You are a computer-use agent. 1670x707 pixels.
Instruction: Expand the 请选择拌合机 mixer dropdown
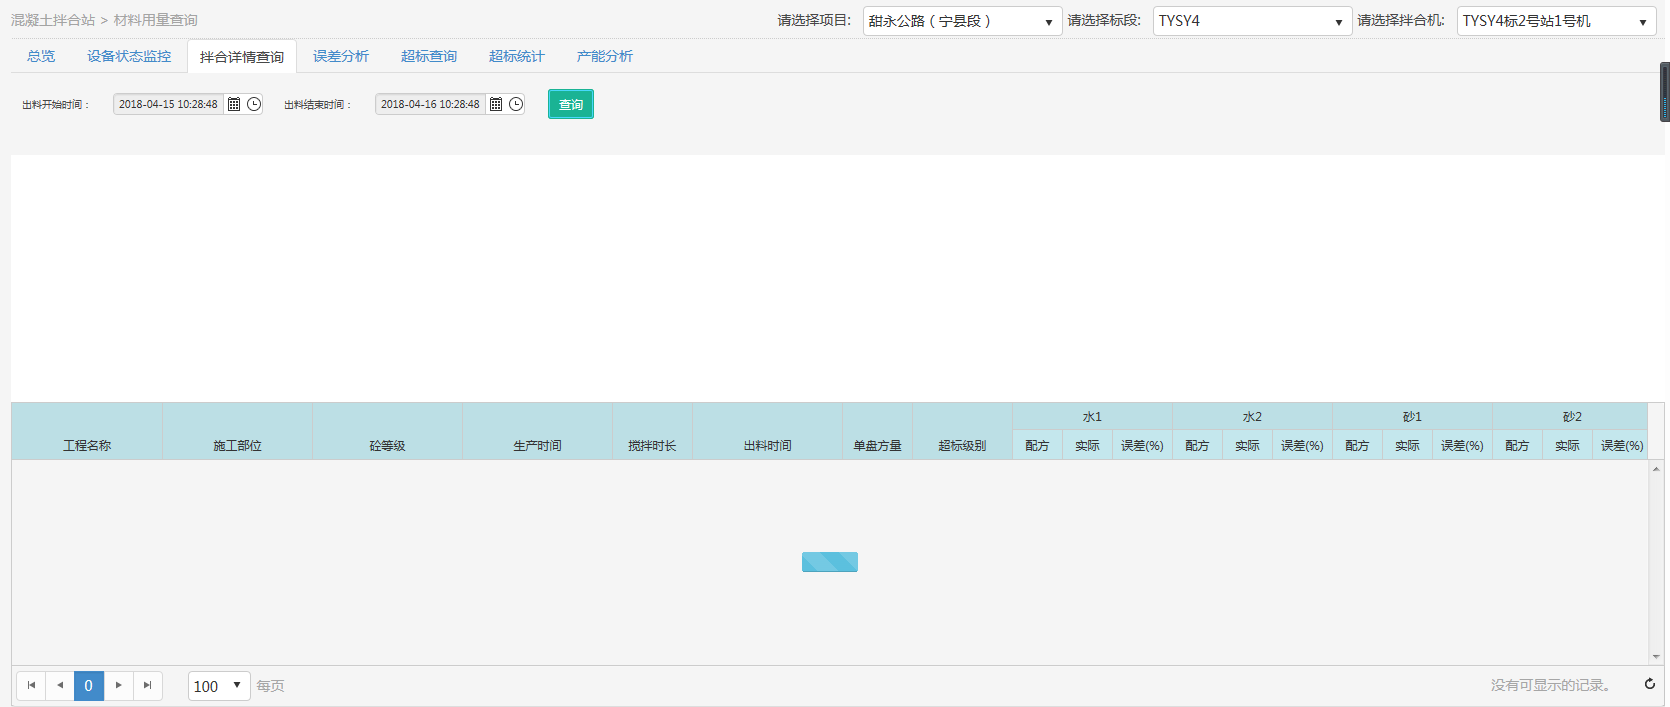pyautogui.click(x=1642, y=22)
